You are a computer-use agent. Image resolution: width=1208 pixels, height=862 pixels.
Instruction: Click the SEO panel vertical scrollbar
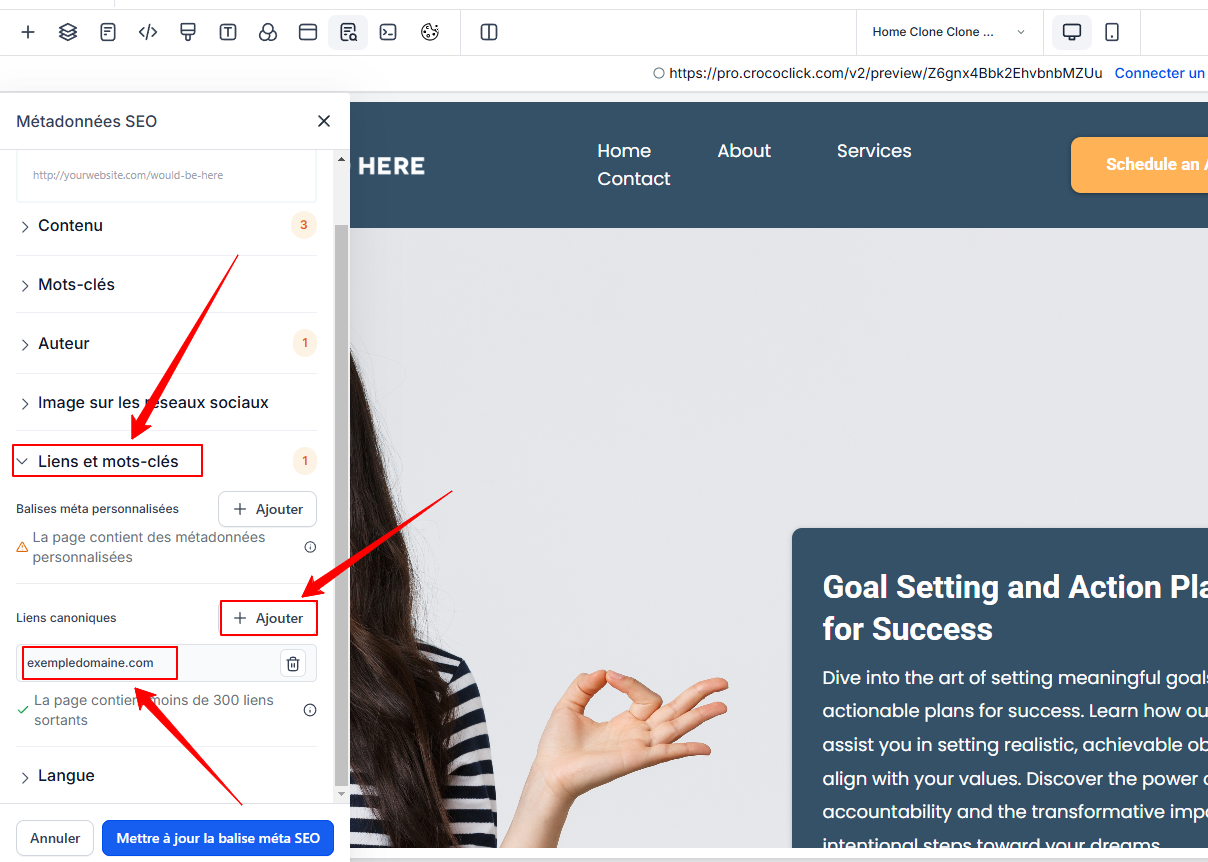click(x=341, y=500)
